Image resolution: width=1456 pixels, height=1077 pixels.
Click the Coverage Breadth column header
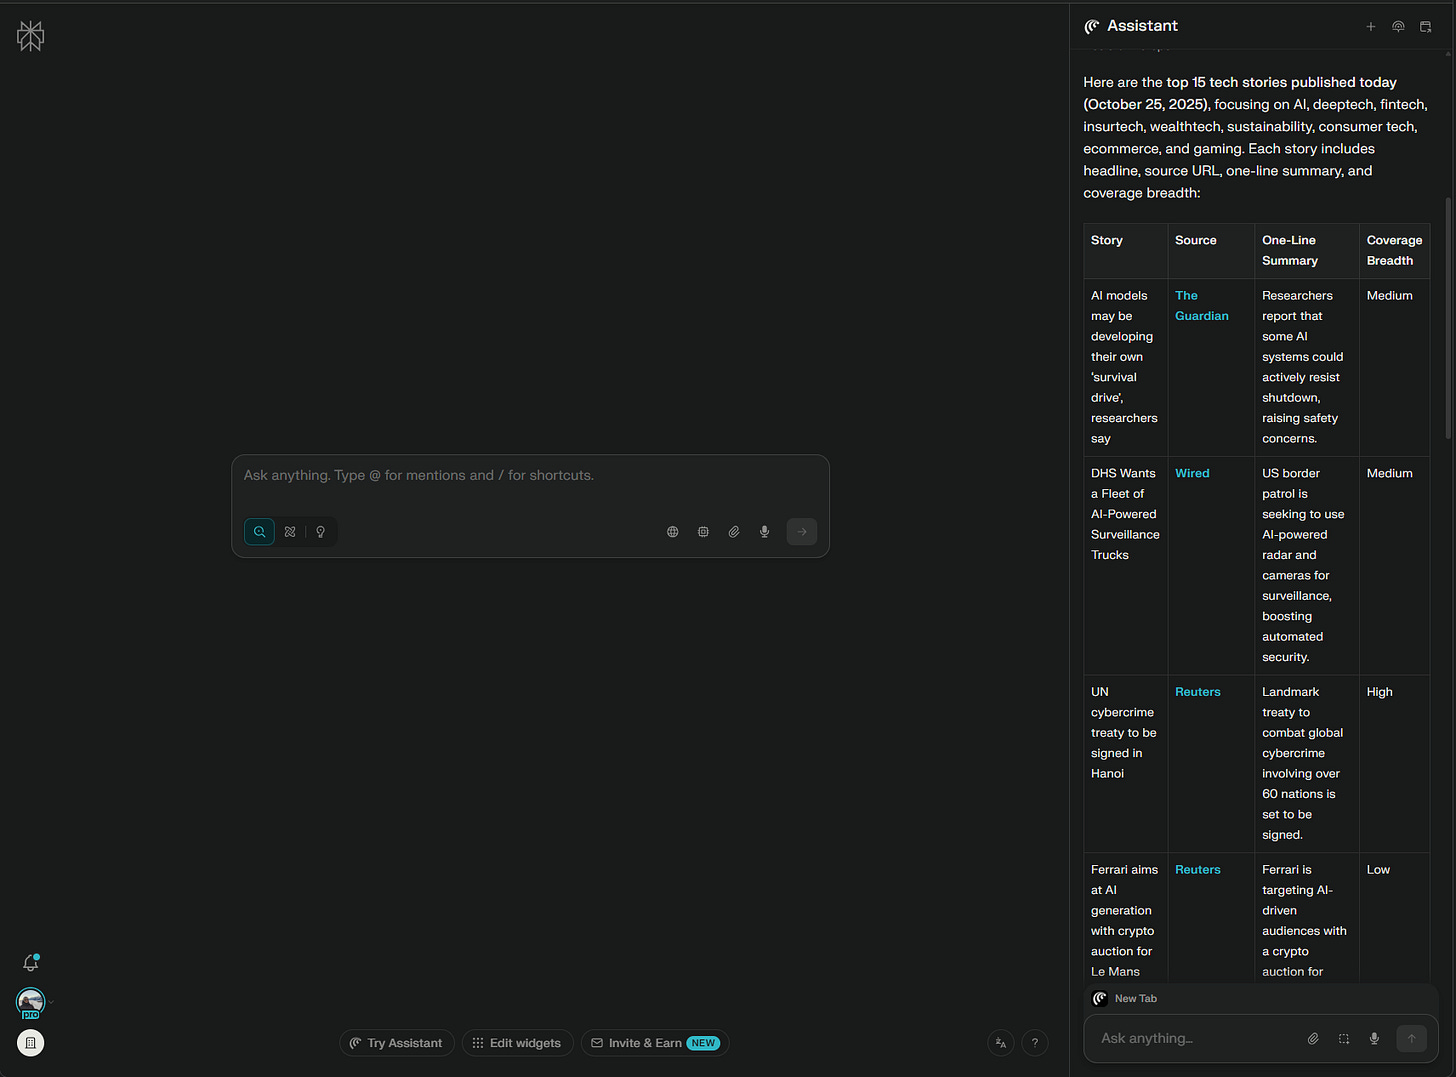(1394, 251)
